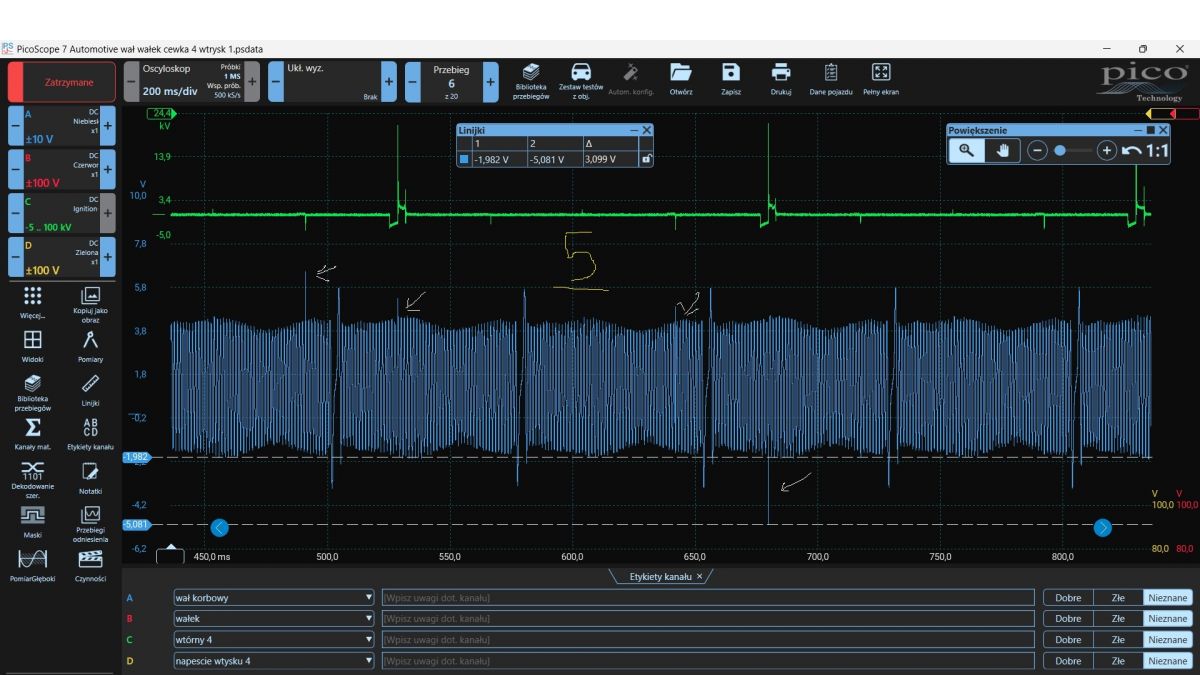Expand the wał korbowy label dropdown

point(369,598)
